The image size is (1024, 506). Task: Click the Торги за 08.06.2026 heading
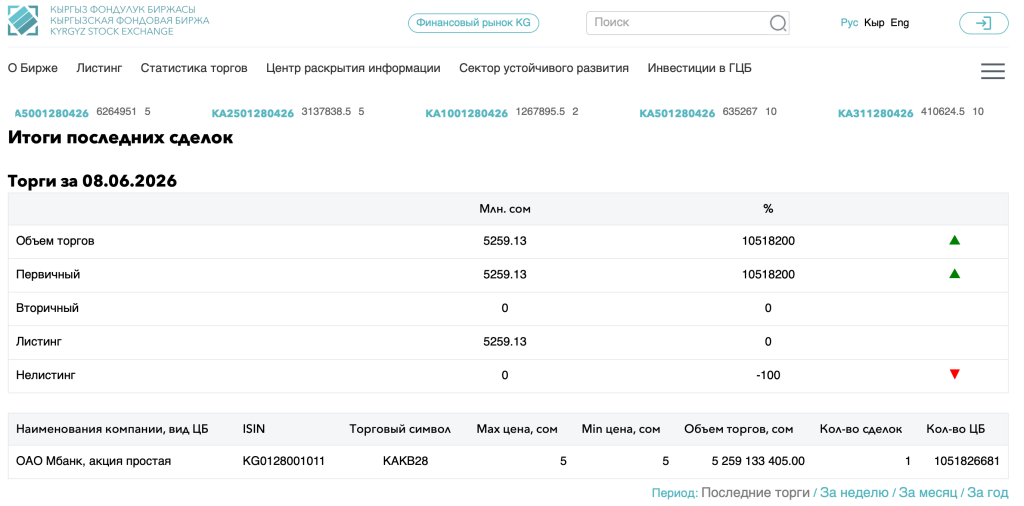pyautogui.click(x=92, y=182)
